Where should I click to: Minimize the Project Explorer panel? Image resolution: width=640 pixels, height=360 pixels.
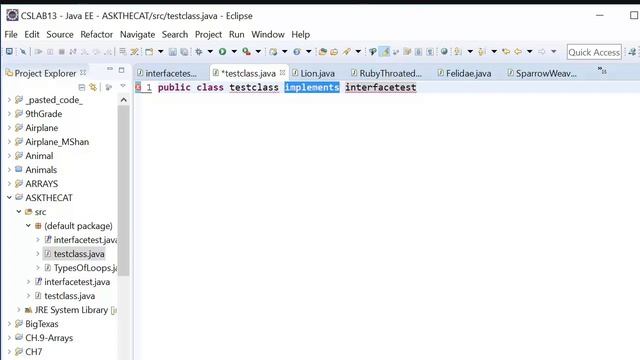click(110, 69)
